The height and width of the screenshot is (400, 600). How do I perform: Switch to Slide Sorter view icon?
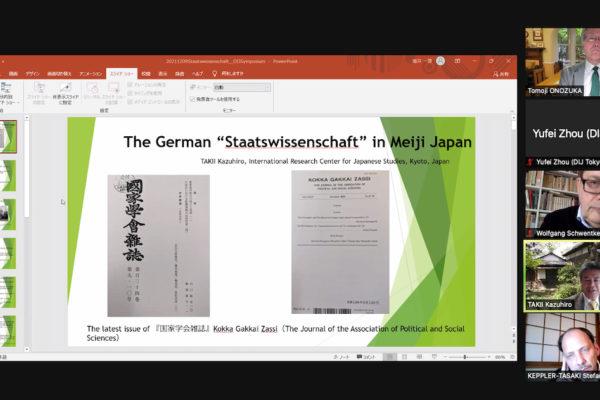(x=404, y=357)
